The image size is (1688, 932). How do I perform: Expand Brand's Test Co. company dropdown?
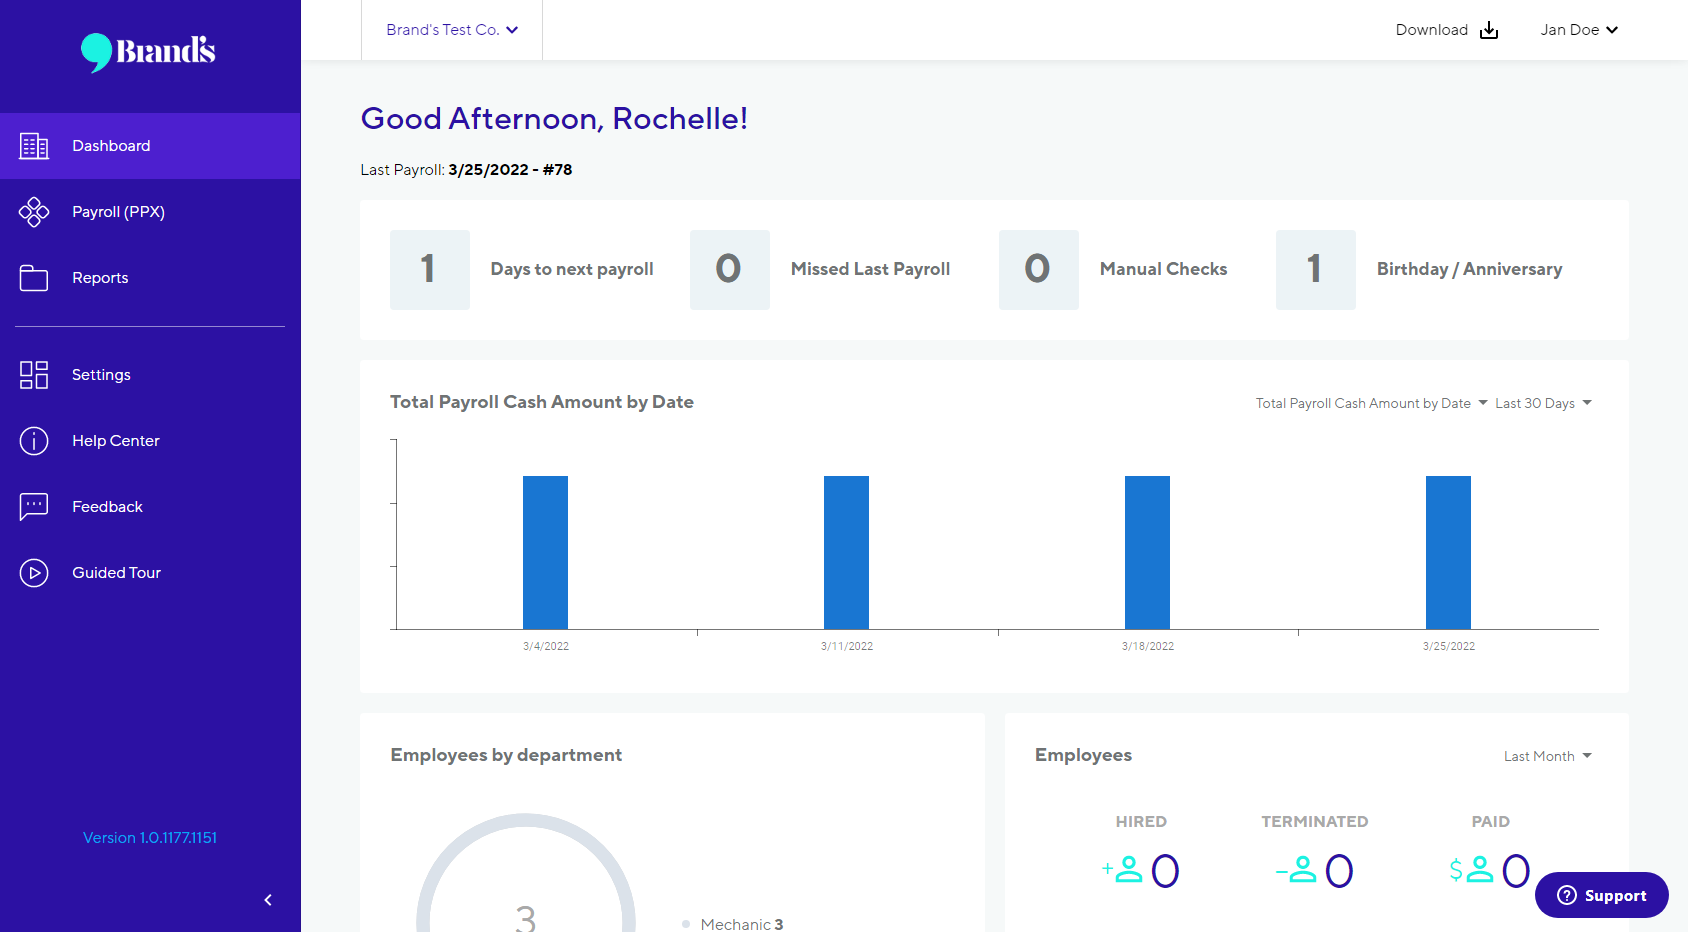tap(452, 30)
